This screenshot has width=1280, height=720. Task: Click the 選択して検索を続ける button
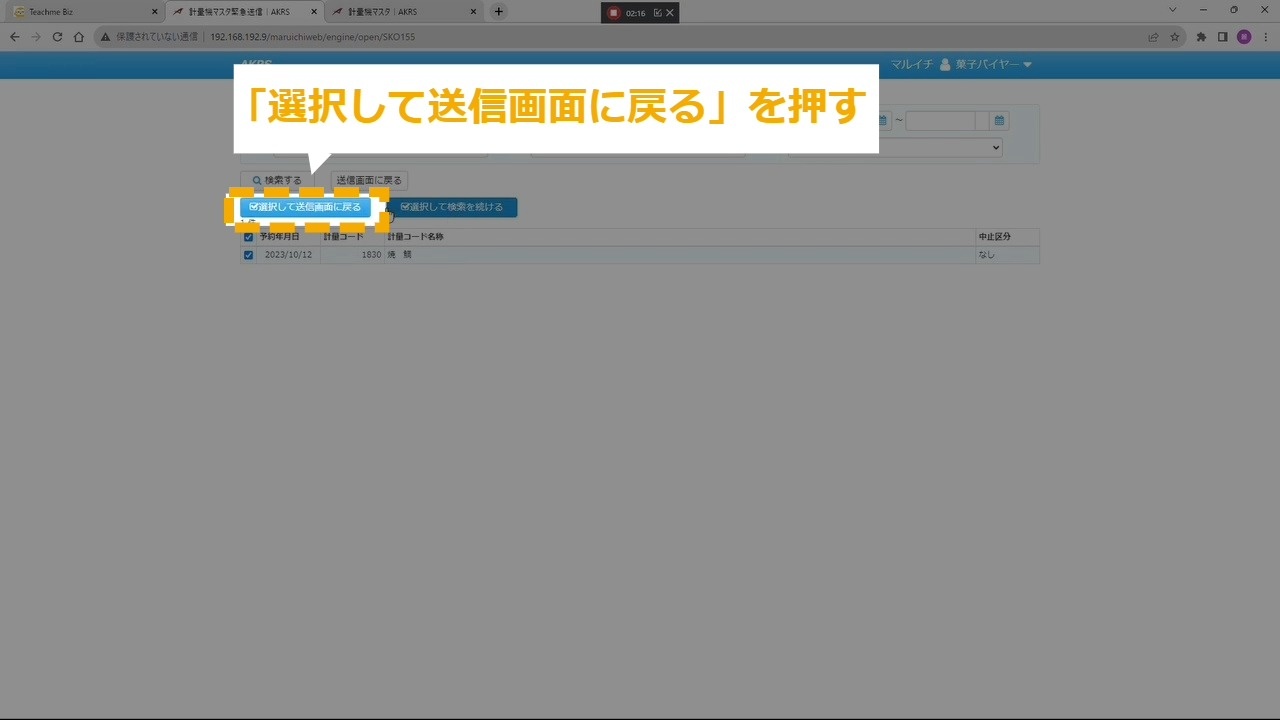click(452, 207)
